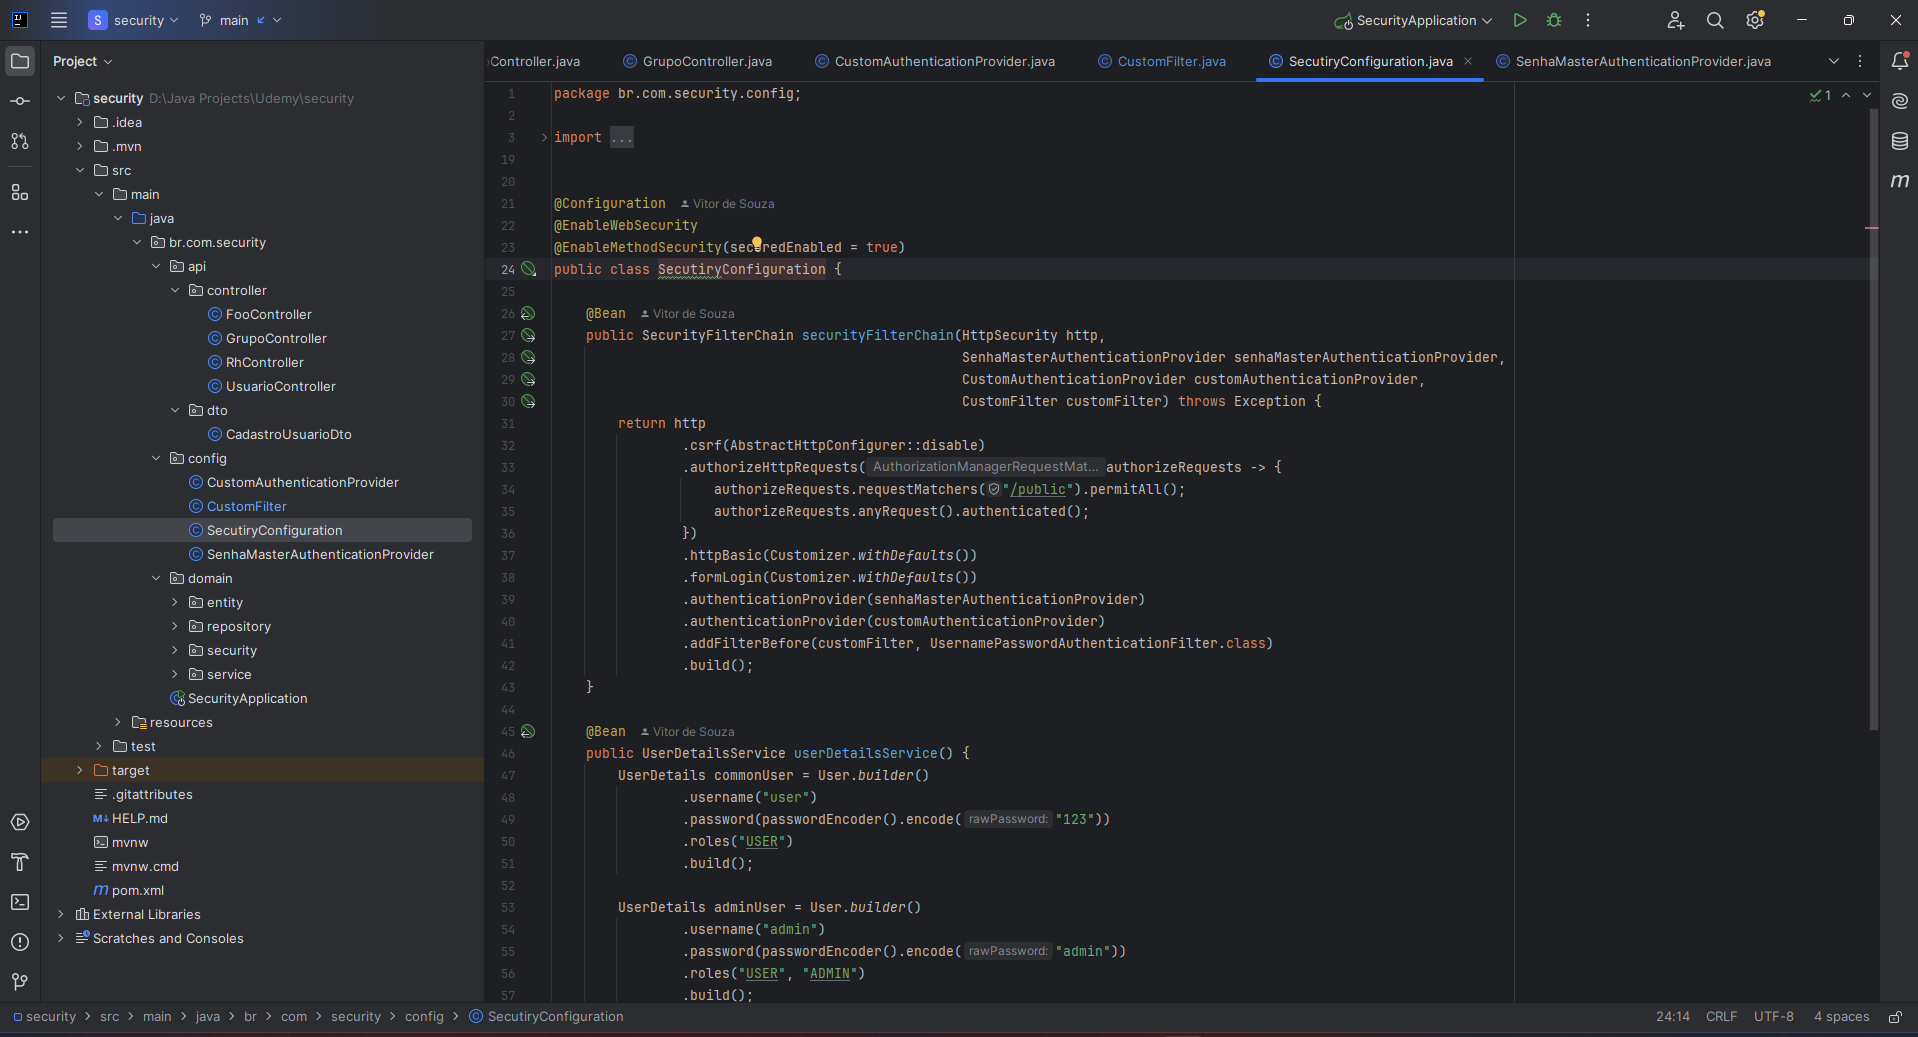Switch to the GrupoController.java tab
The image size is (1918, 1037).
[x=706, y=62]
